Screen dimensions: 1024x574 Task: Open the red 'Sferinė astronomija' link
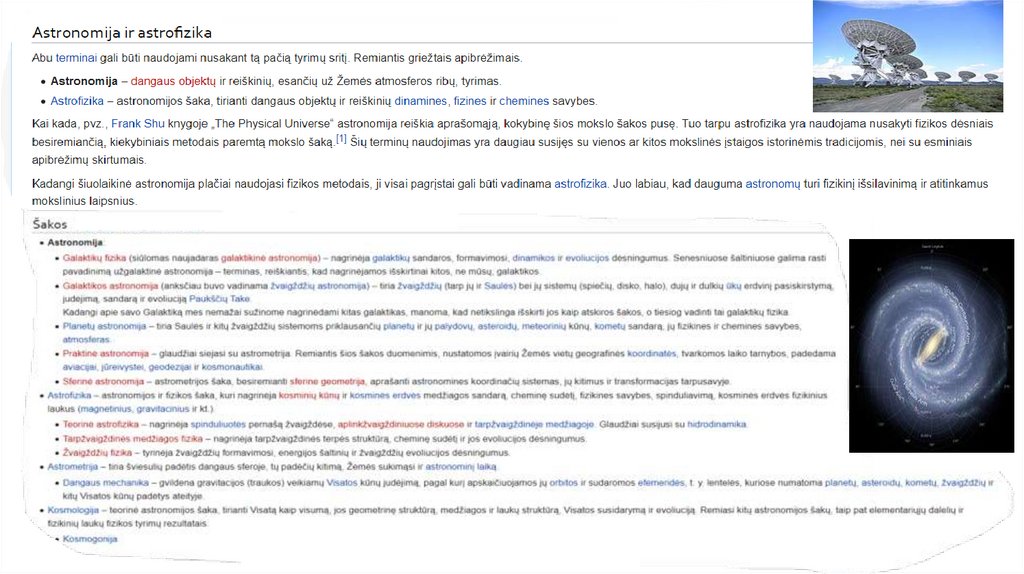[103, 381]
